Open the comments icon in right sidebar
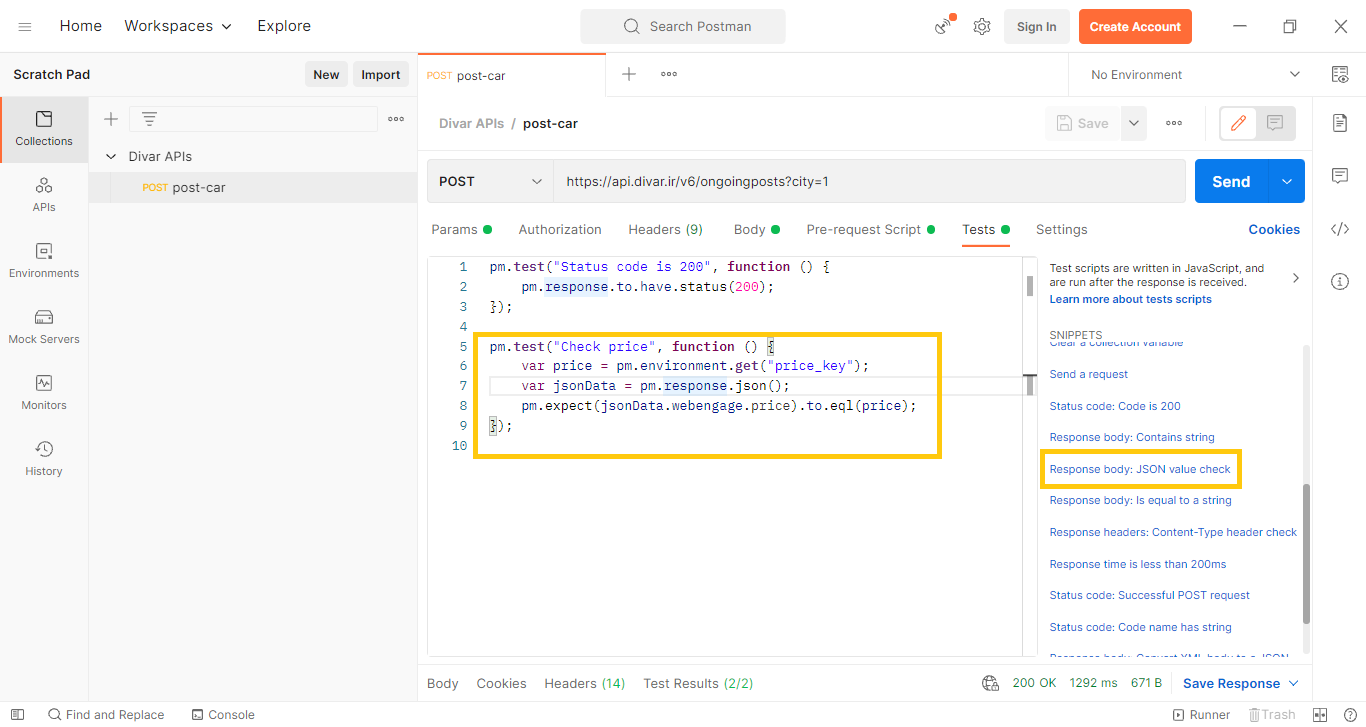 pyautogui.click(x=1340, y=176)
